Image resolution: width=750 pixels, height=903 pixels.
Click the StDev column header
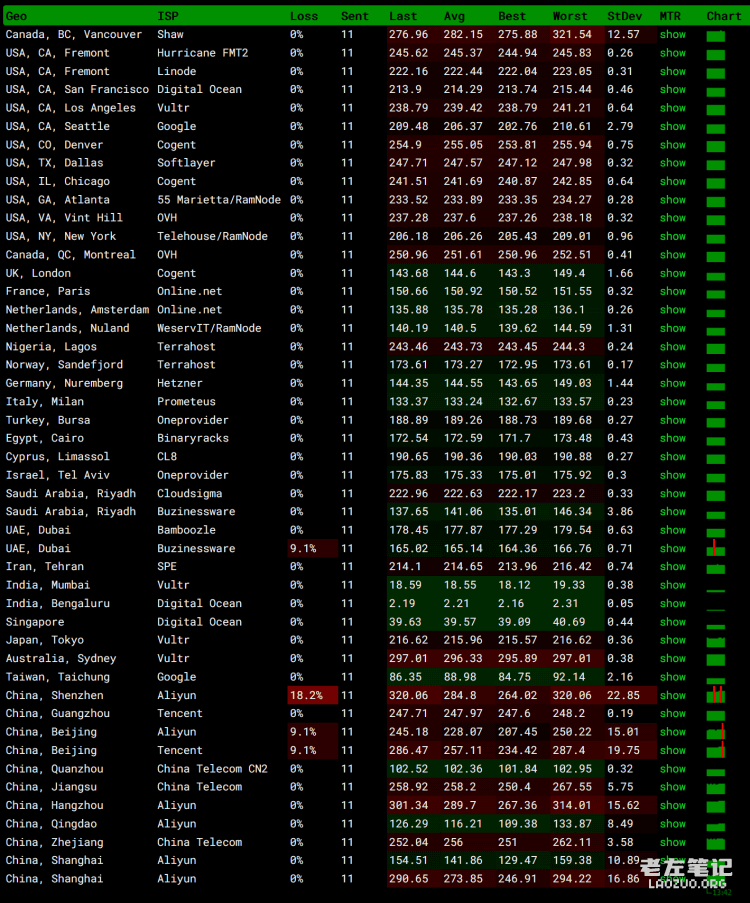(624, 16)
